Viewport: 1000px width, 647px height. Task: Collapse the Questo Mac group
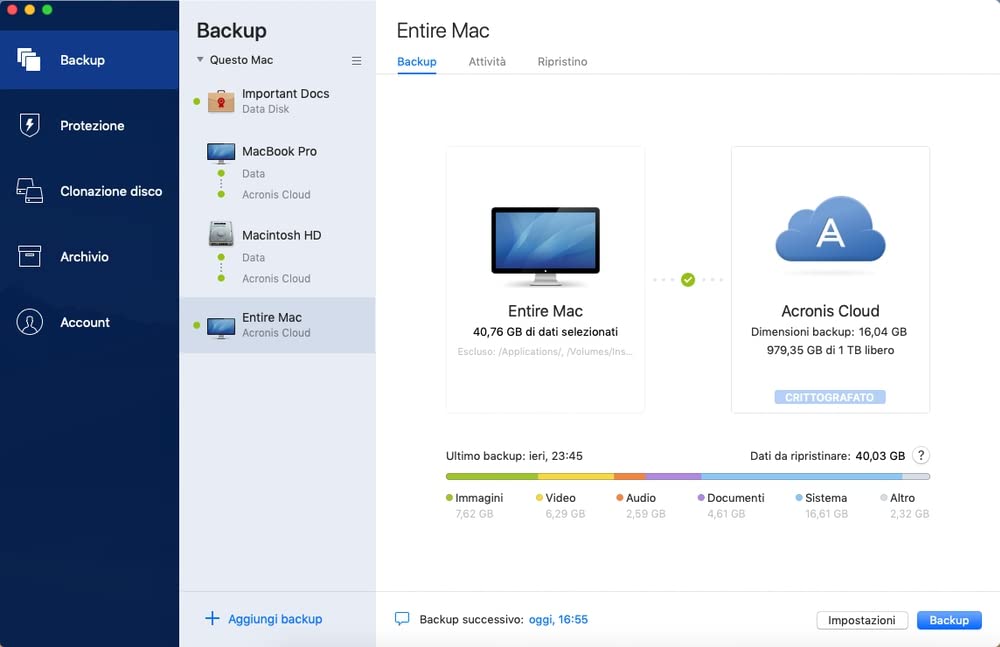point(200,59)
